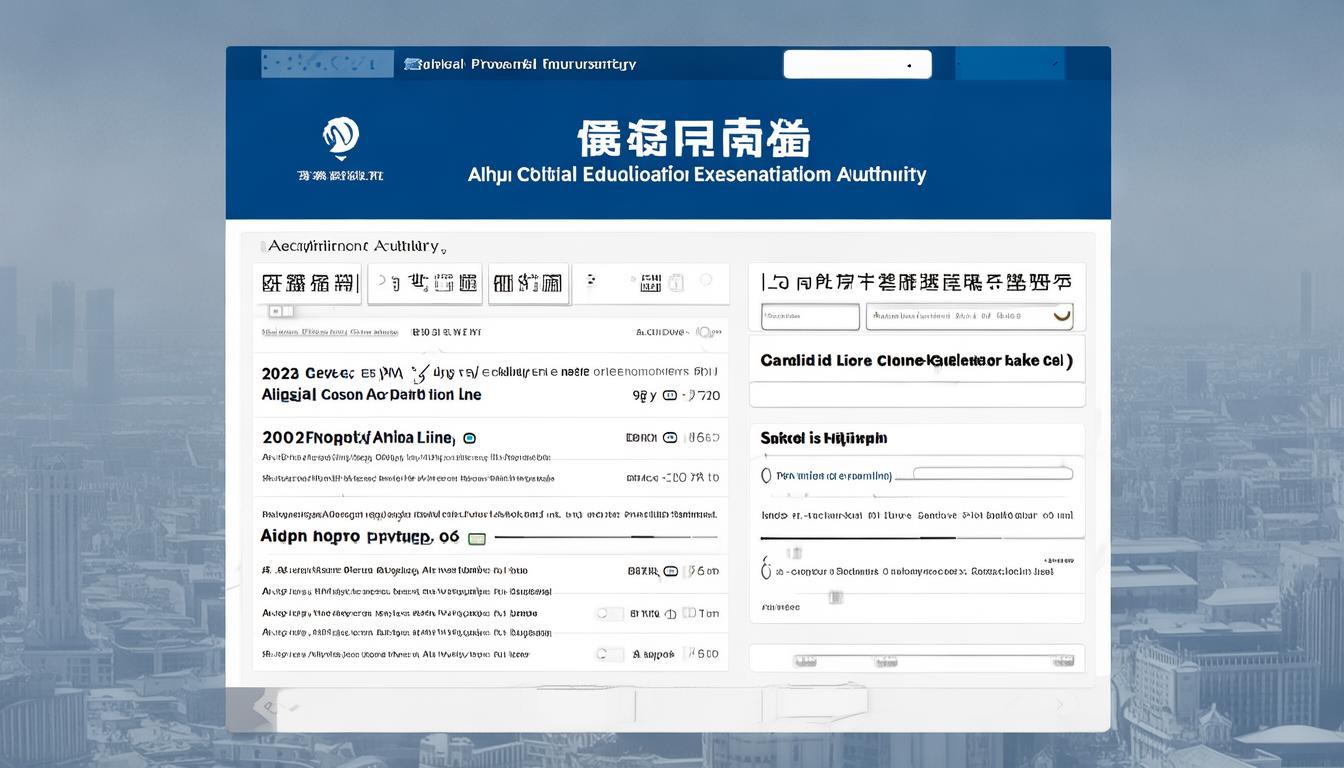Open the "Aidpn hopro ppvtuep, 06" heading
1344x768 pixels.
pos(360,537)
